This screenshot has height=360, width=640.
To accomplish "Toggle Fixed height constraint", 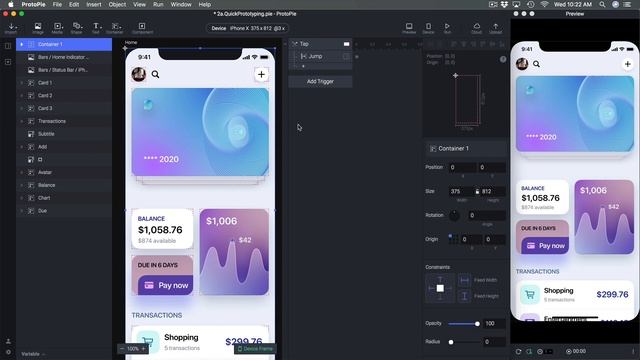I will [464, 296].
